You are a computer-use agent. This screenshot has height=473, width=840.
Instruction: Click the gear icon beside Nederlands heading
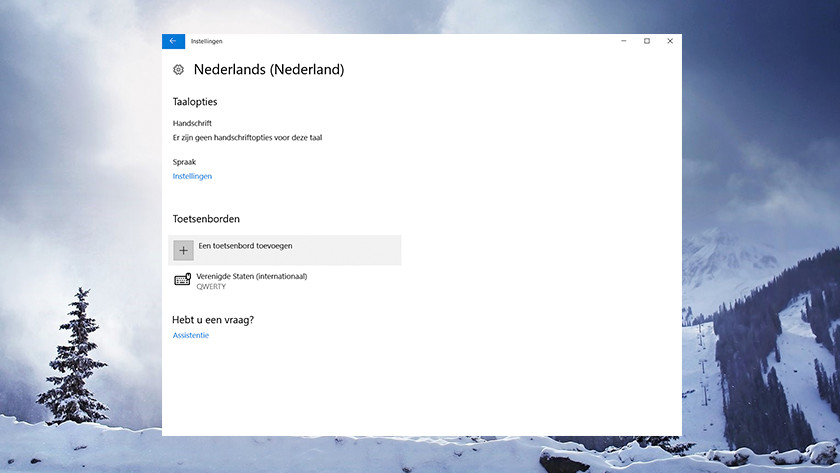(x=178, y=70)
